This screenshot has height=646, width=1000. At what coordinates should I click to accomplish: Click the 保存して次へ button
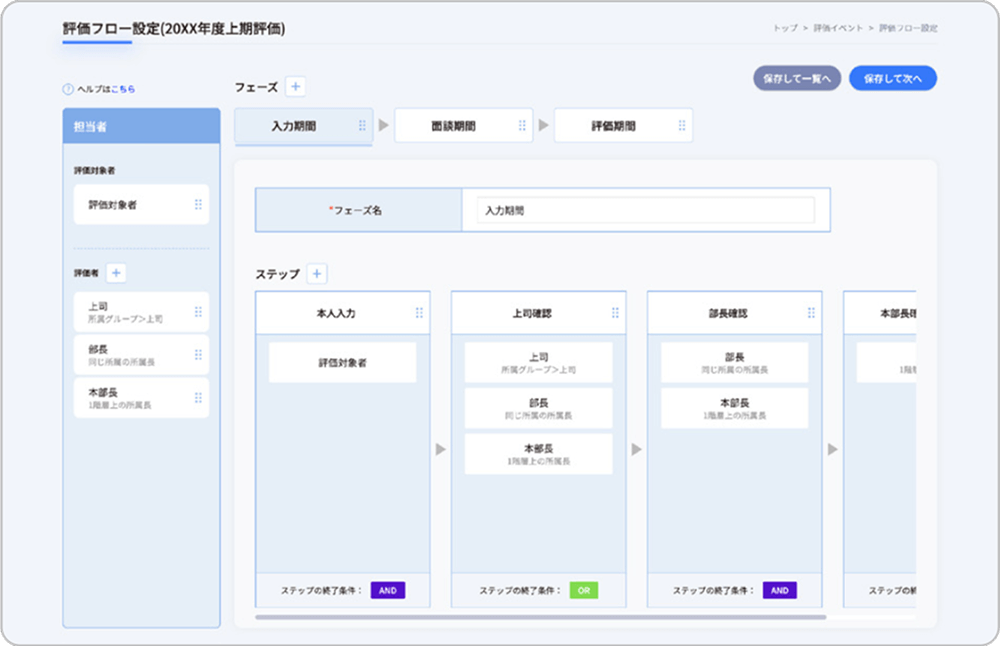tap(892, 79)
